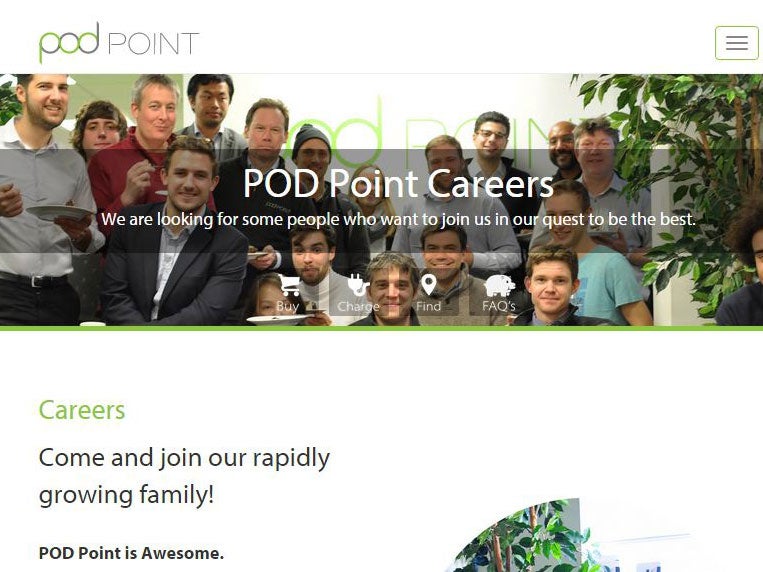Follow the Find link label
Viewport: 763px width, 572px height.
(x=428, y=306)
